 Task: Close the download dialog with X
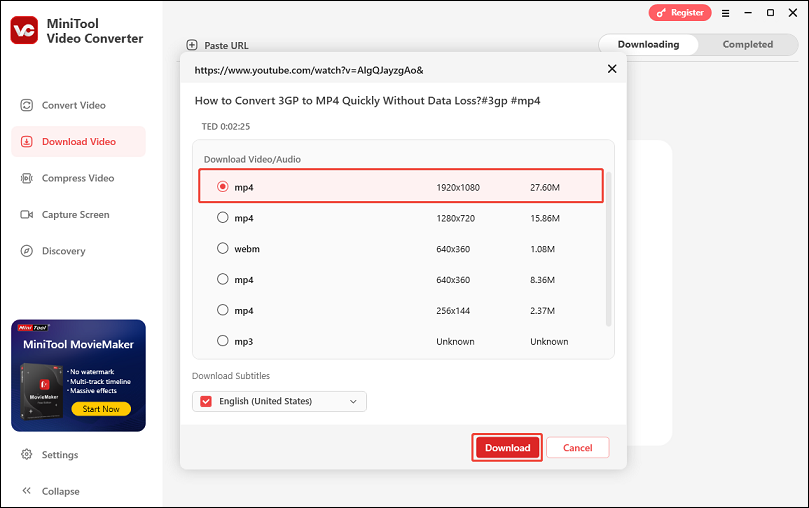[x=612, y=69]
